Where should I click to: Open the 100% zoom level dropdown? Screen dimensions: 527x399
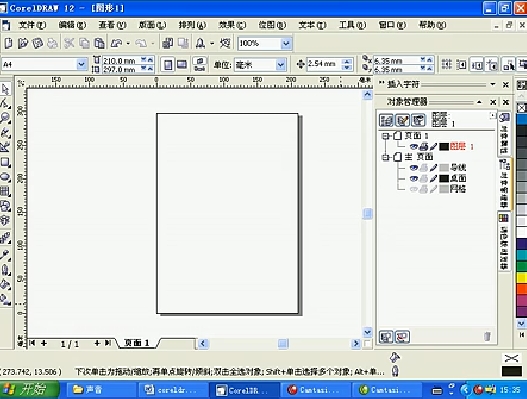(286, 43)
